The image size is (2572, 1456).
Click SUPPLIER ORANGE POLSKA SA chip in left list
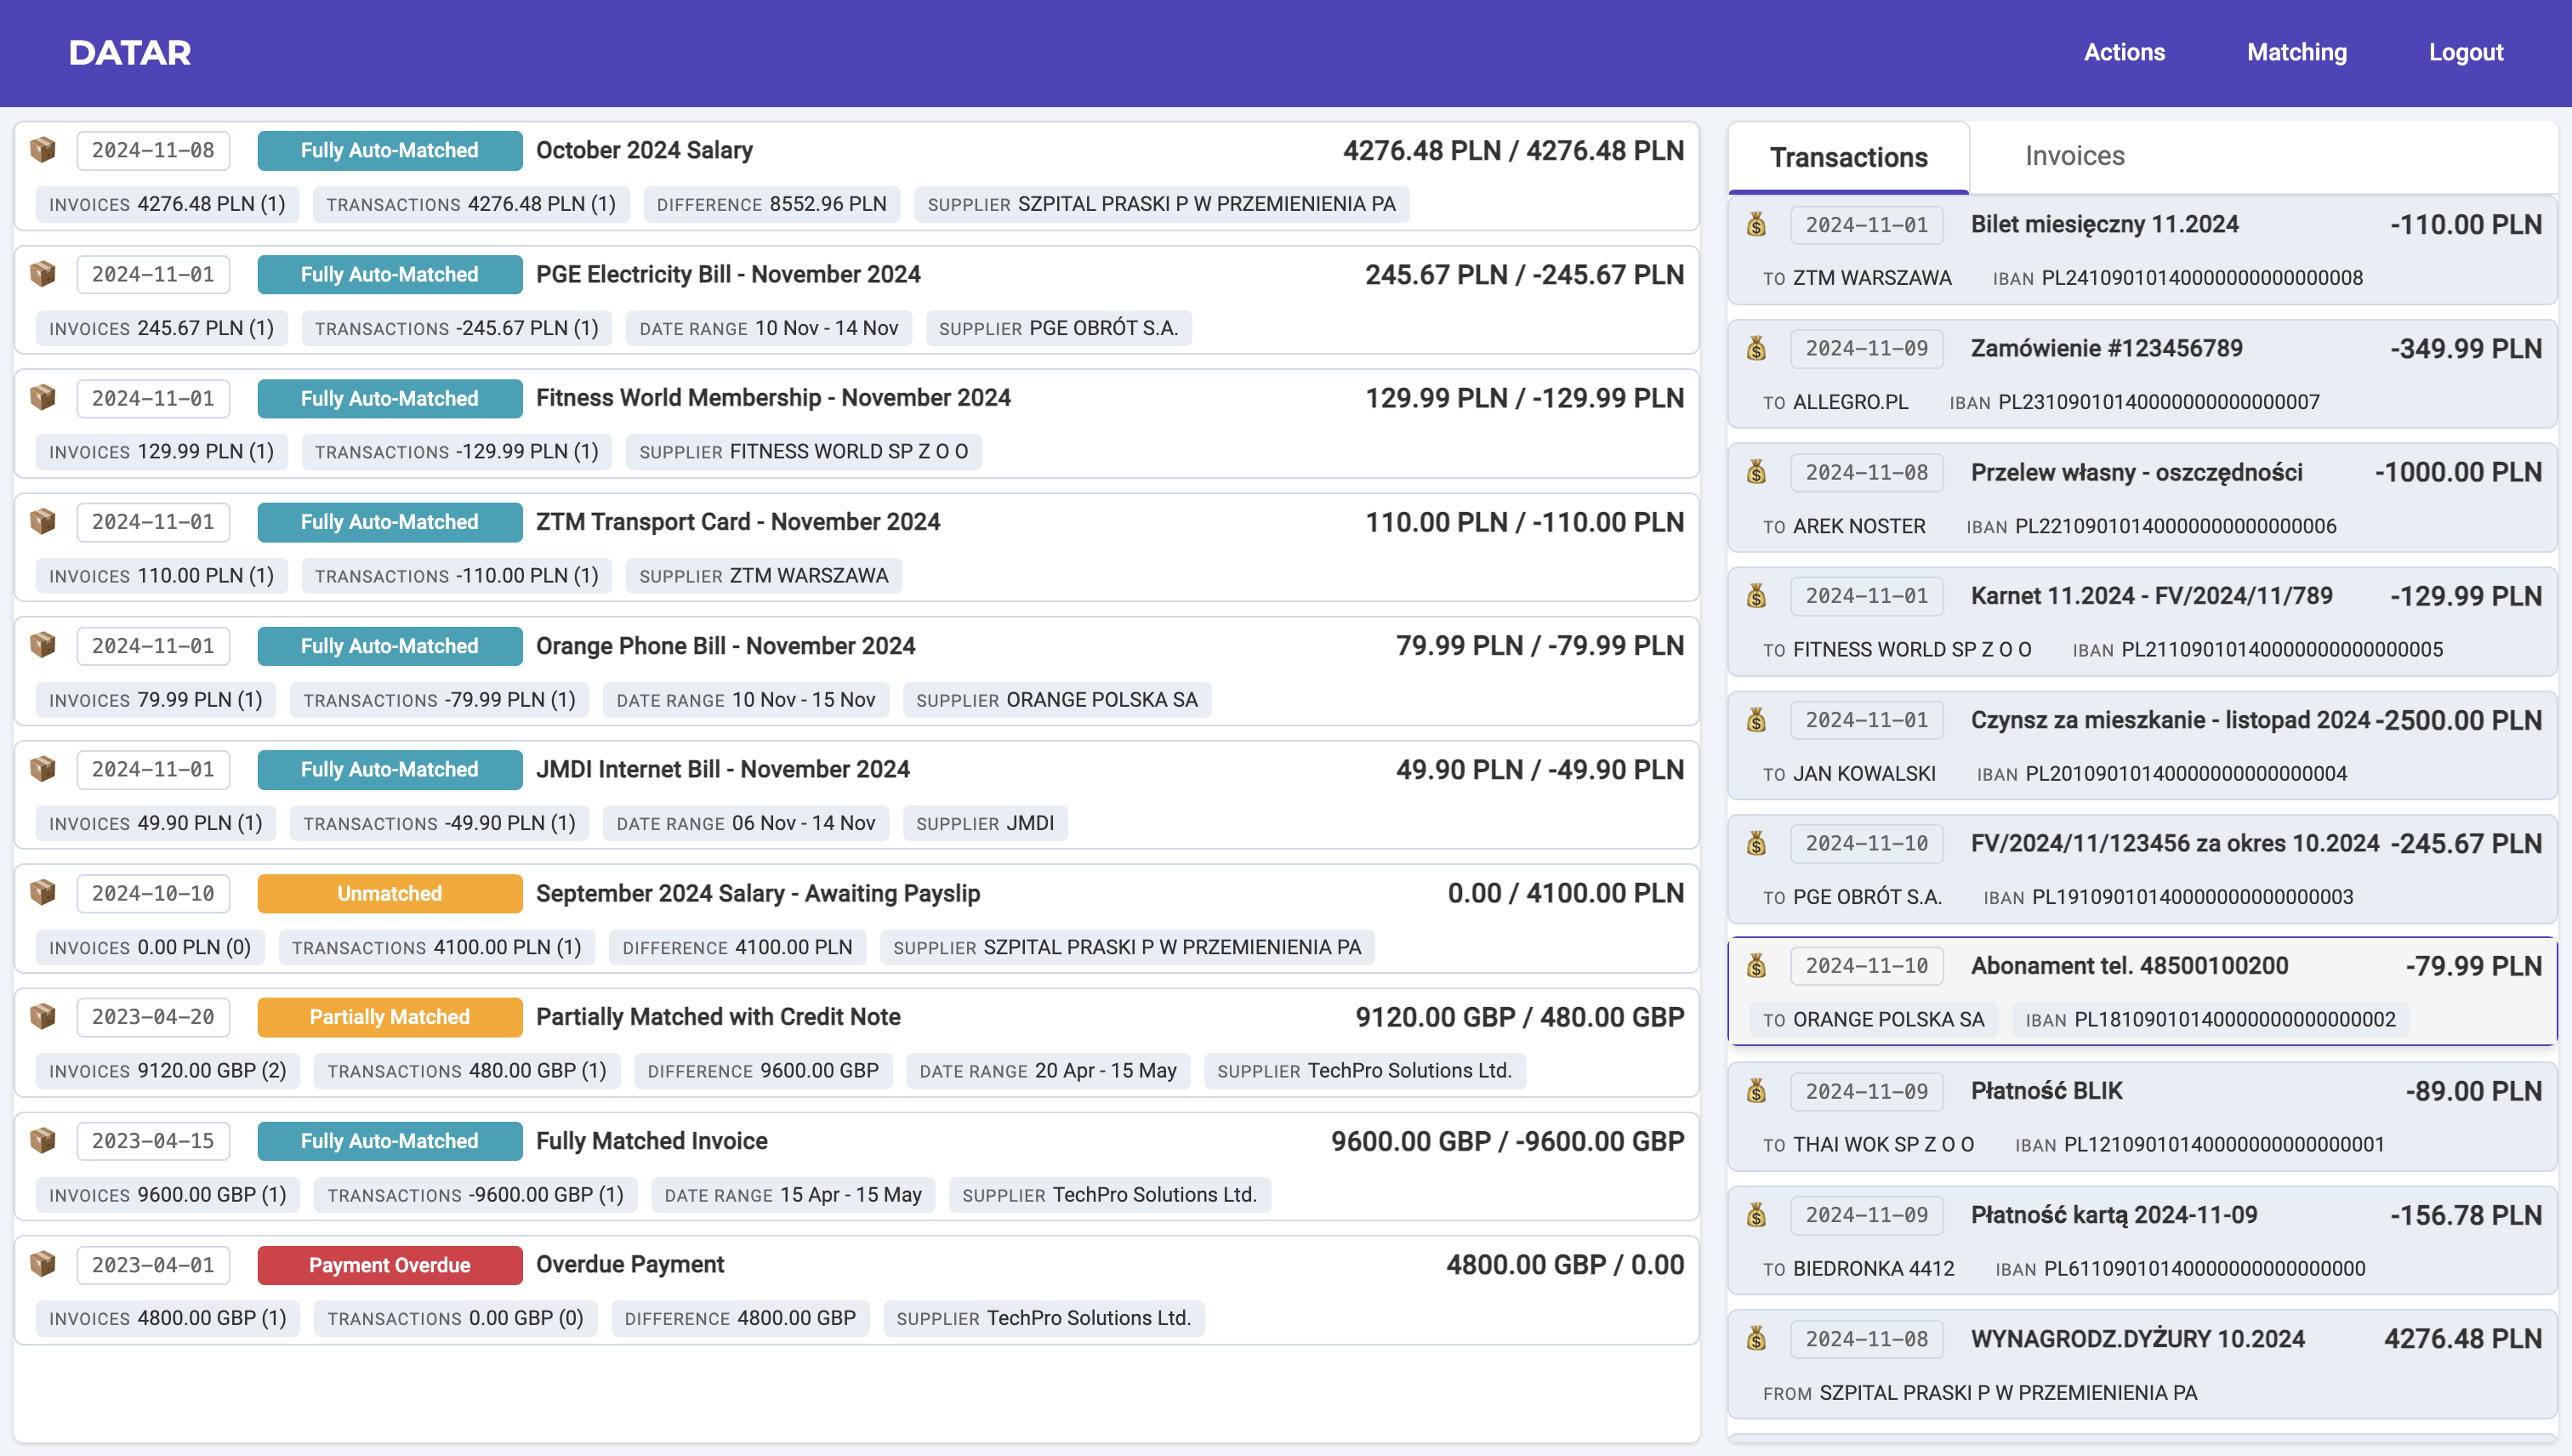click(1056, 700)
